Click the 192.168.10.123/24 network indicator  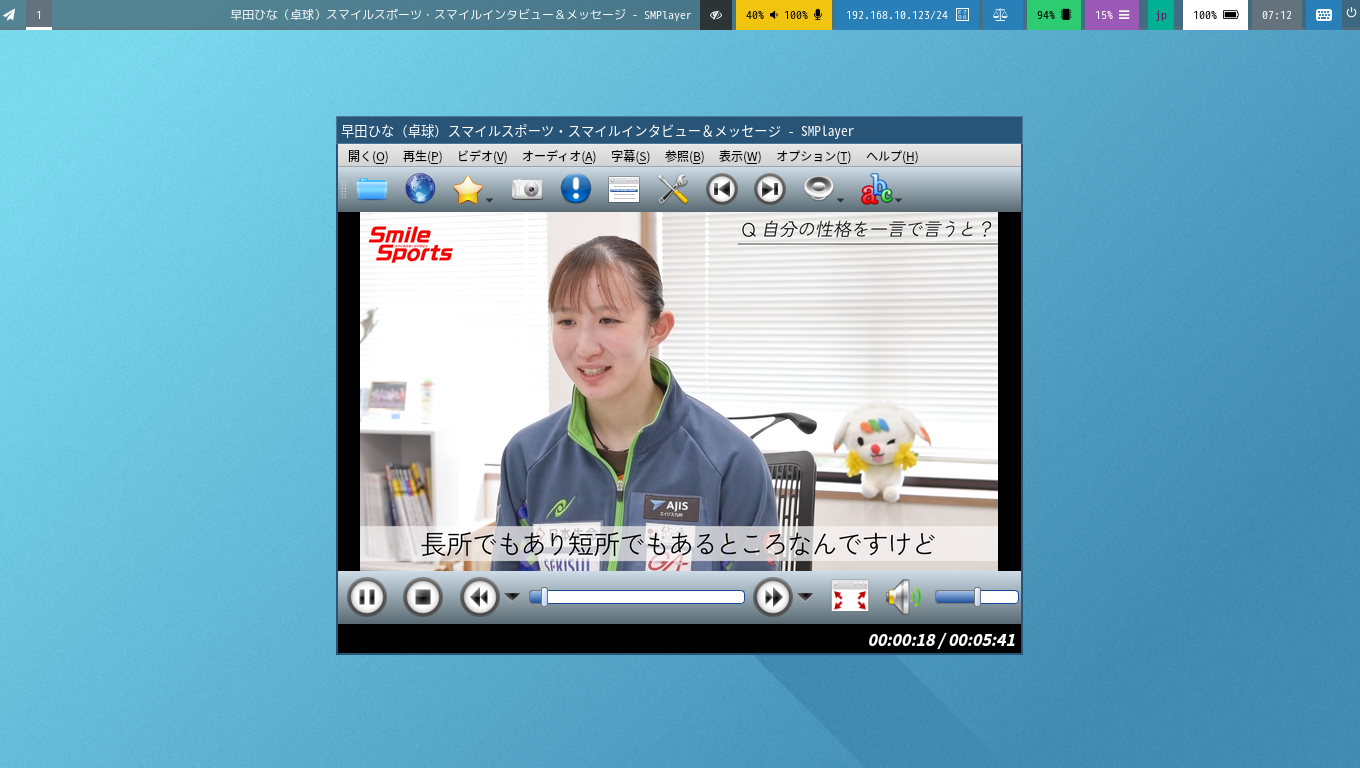(x=908, y=15)
